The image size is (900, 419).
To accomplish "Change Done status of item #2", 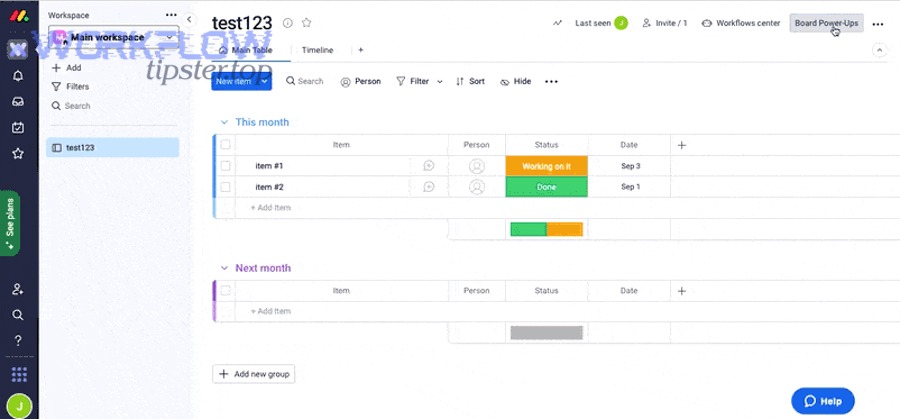I will point(546,187).
